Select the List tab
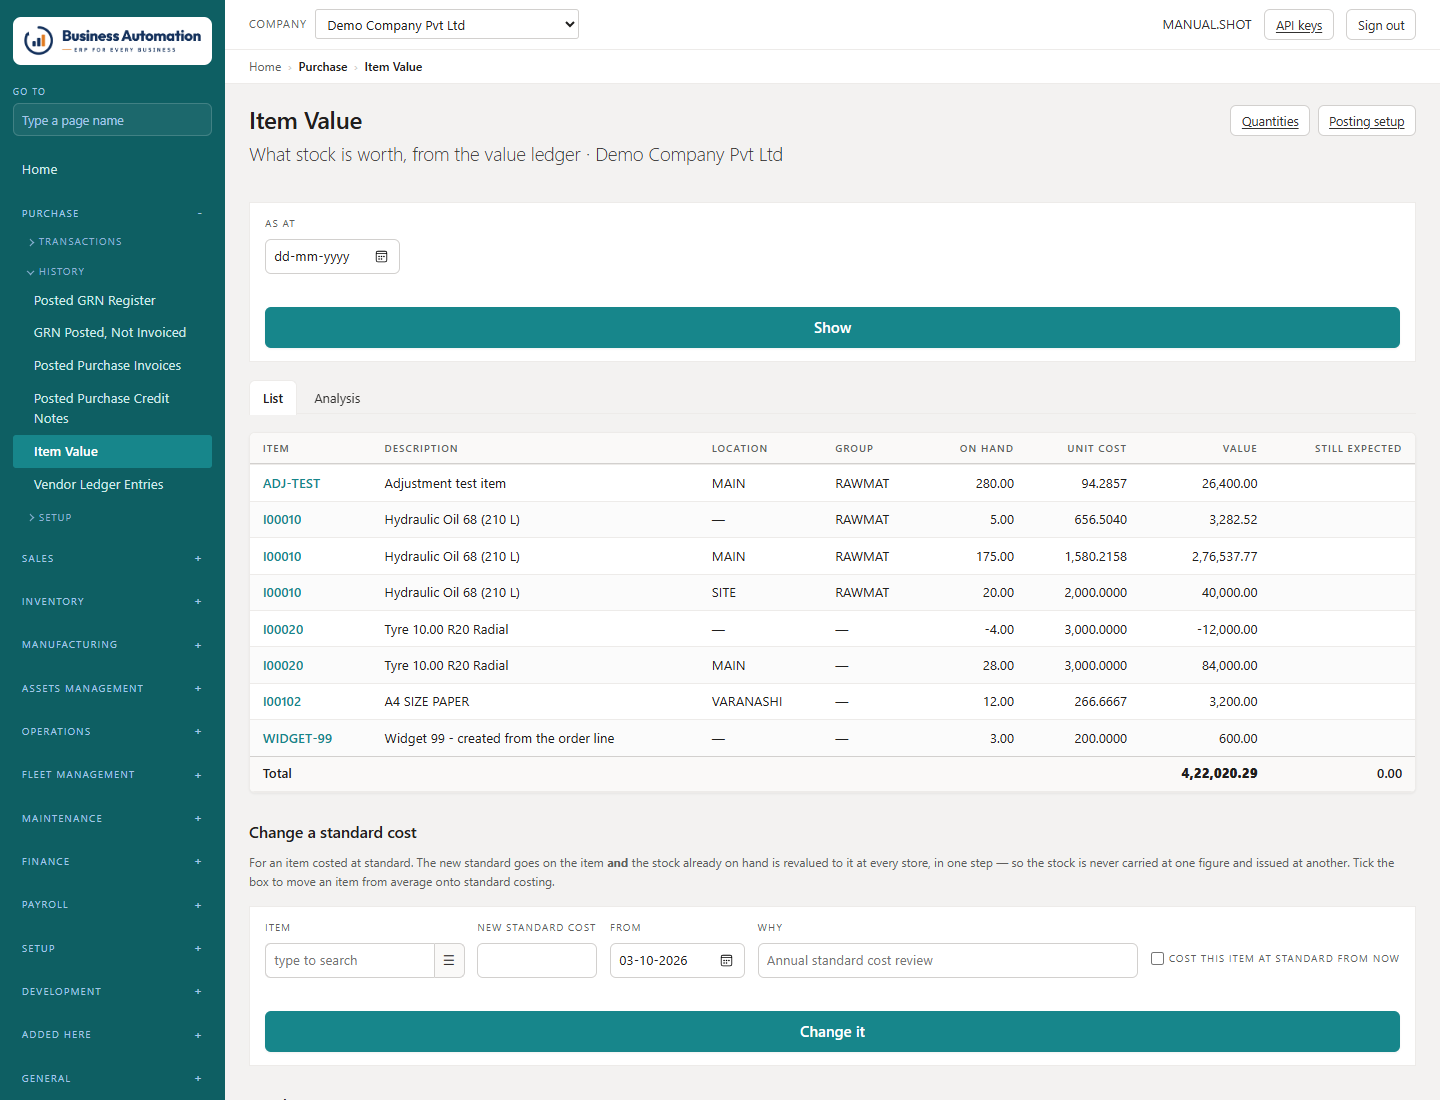 [x=273, y=398]
